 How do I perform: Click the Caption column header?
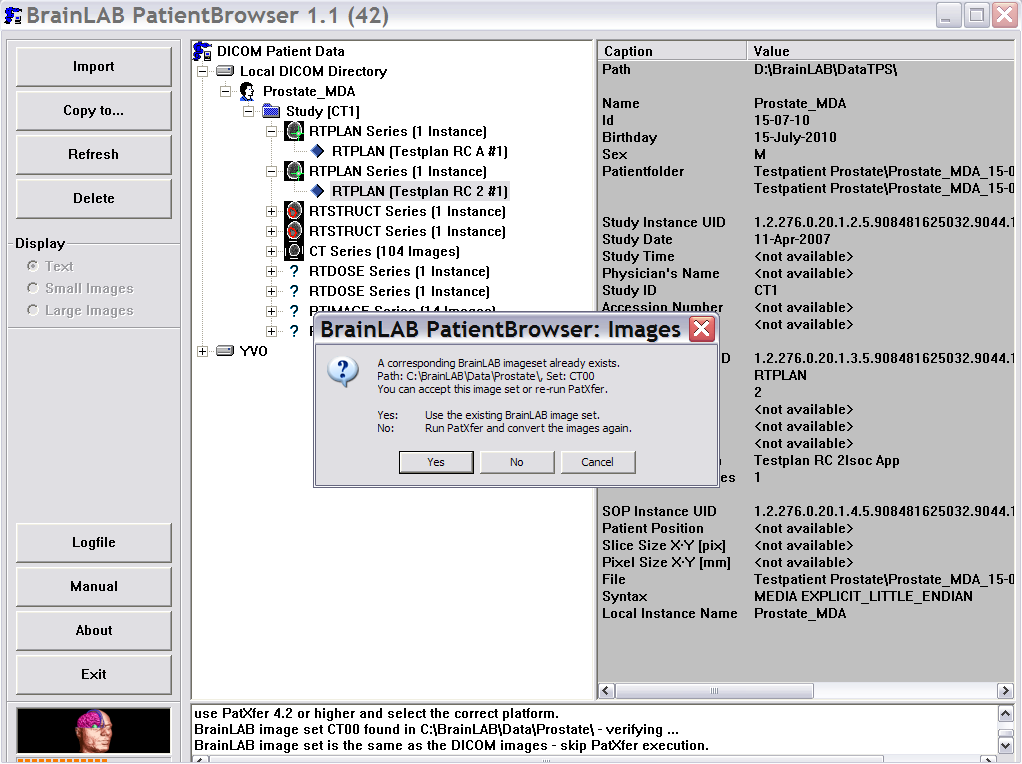click(672, 51)
